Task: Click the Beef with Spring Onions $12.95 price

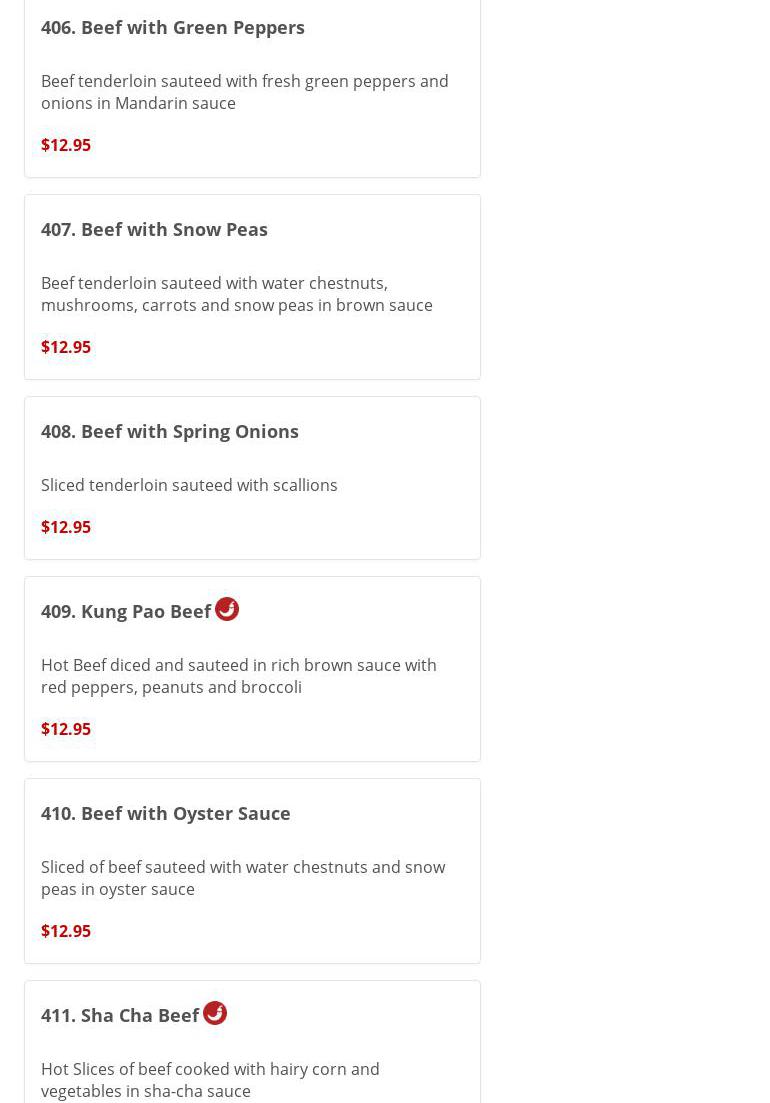Action: [x=66, y=527]
